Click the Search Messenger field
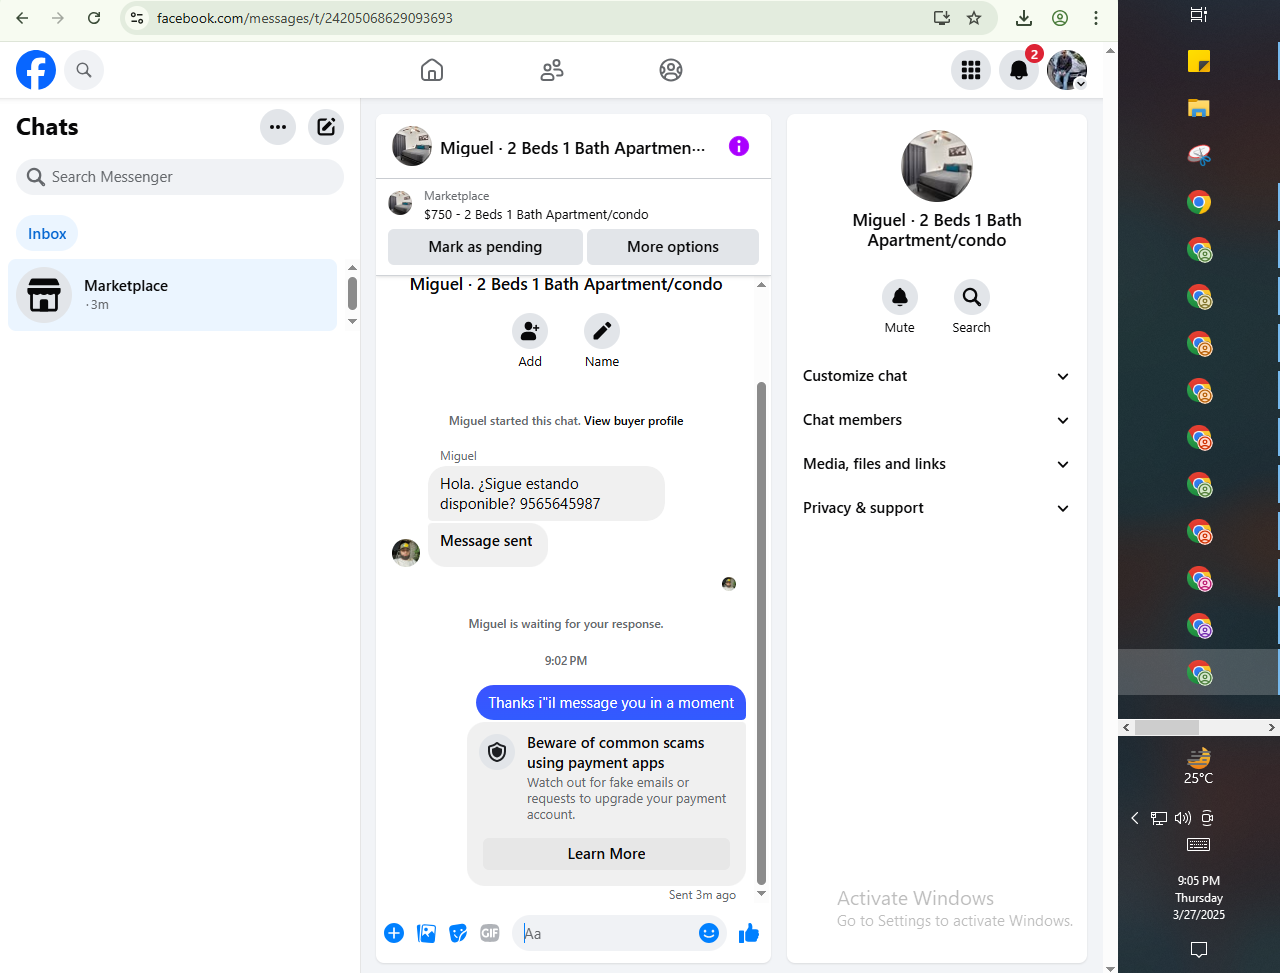Screen dimensions: 1280x973 [180, 177]
